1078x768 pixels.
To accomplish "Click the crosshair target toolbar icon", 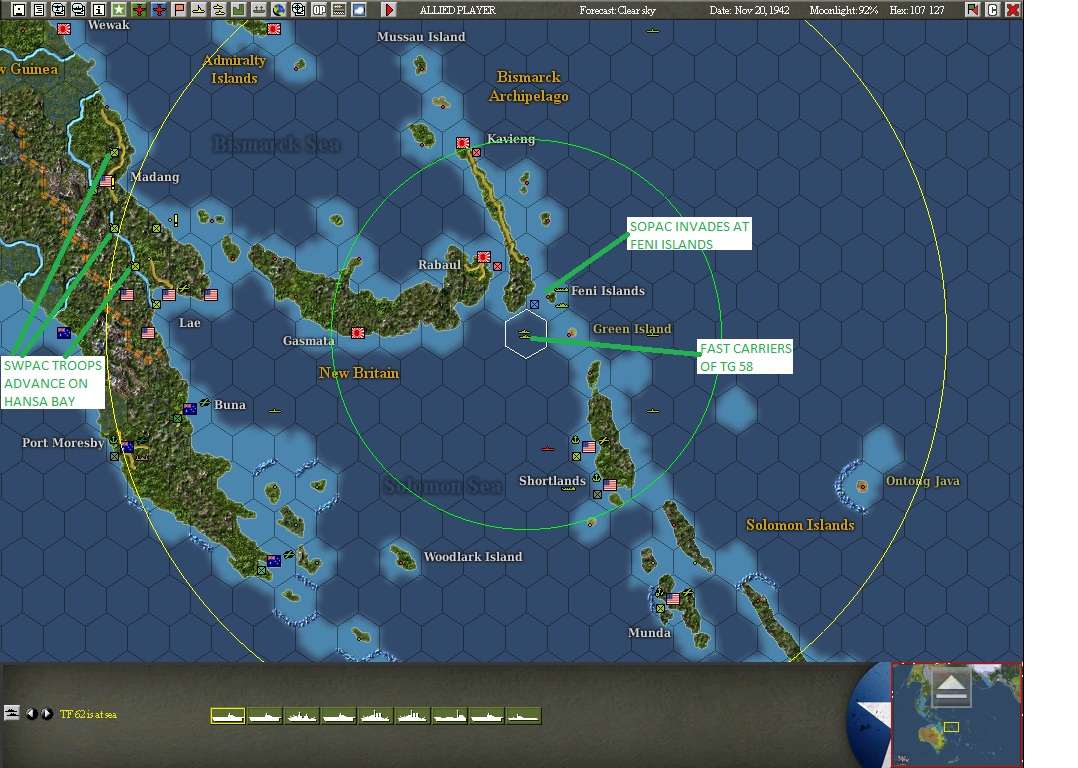I will [x=298, y=10].
